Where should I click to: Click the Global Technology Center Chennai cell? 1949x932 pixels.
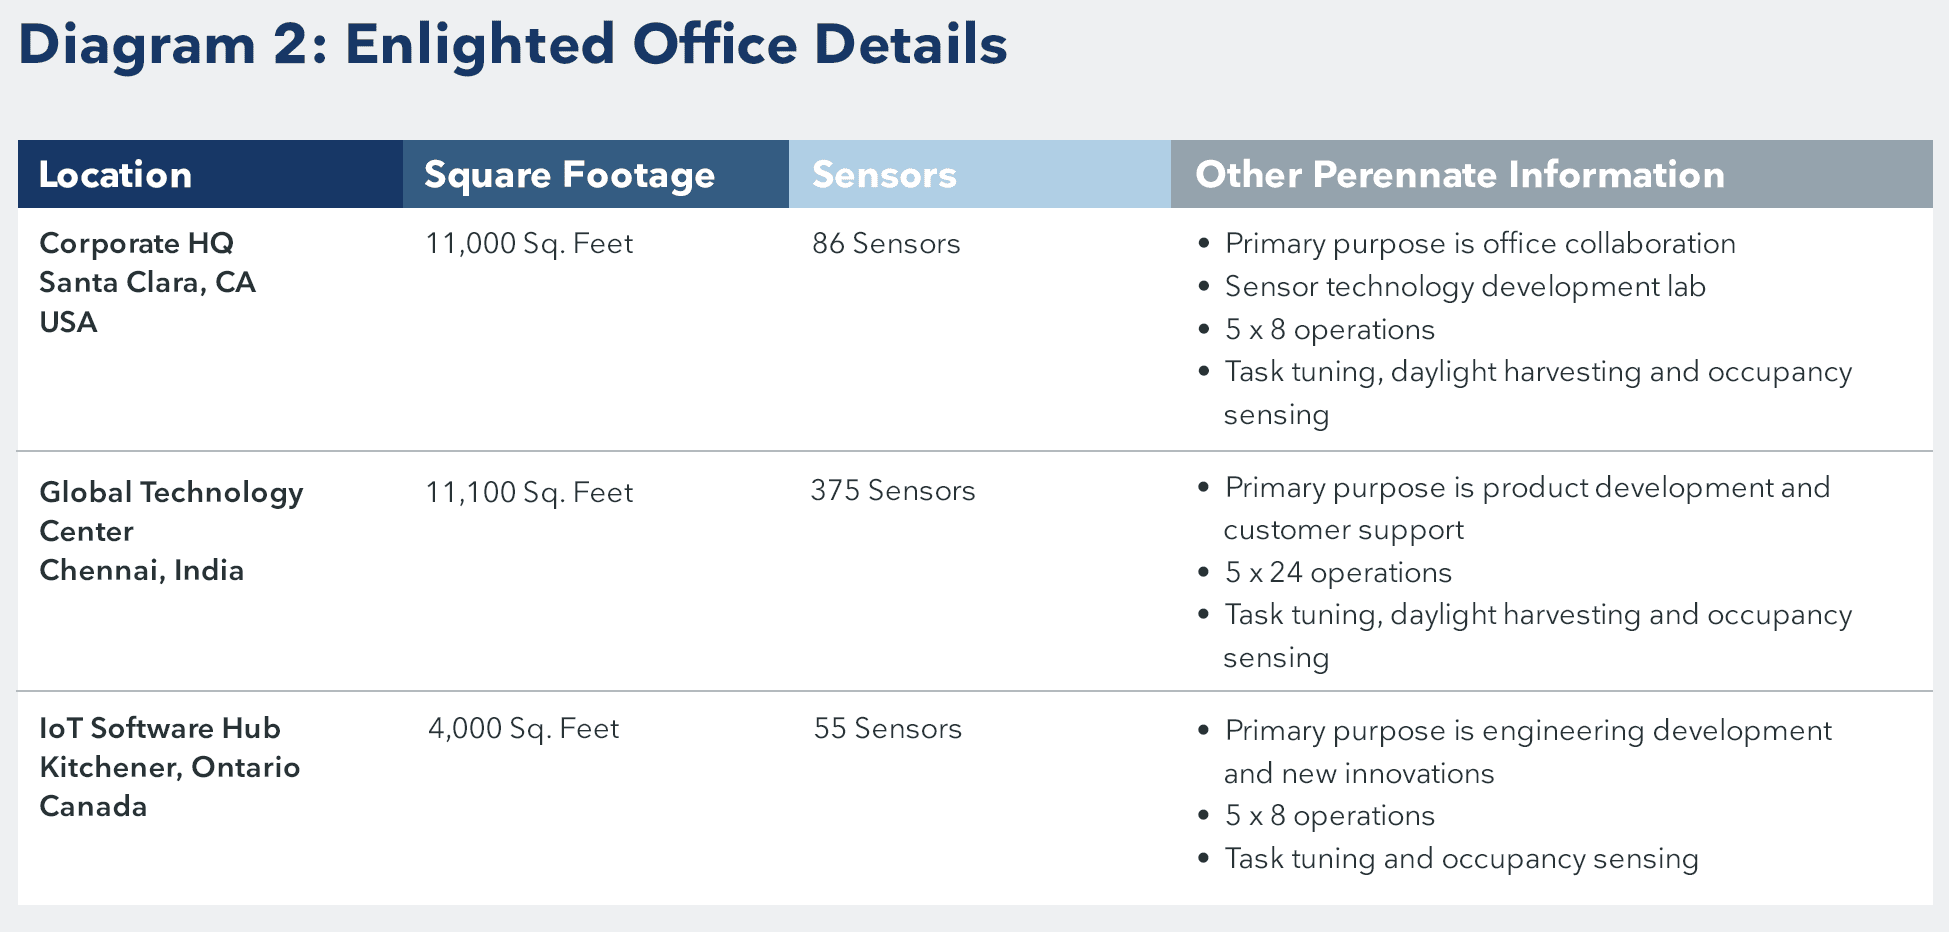tap(171, 531)
